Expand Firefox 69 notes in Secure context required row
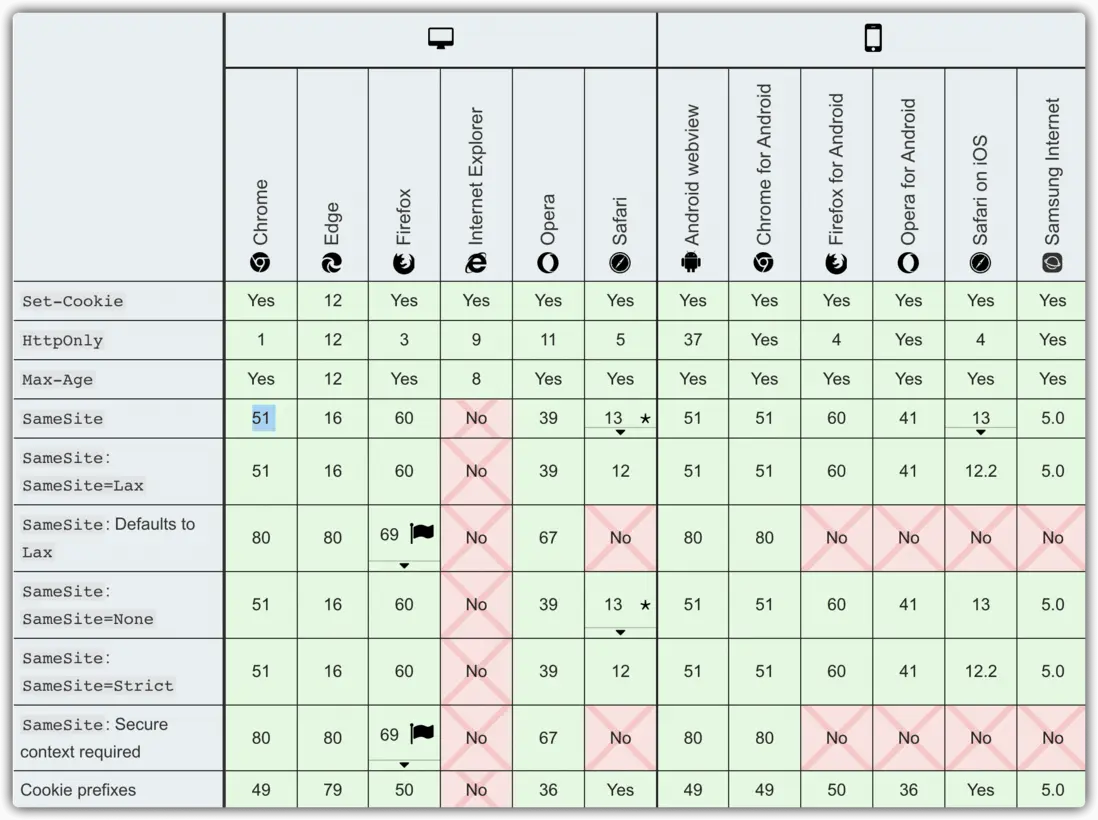Viewport: 1098px width, 820px height. coord(404,765)
